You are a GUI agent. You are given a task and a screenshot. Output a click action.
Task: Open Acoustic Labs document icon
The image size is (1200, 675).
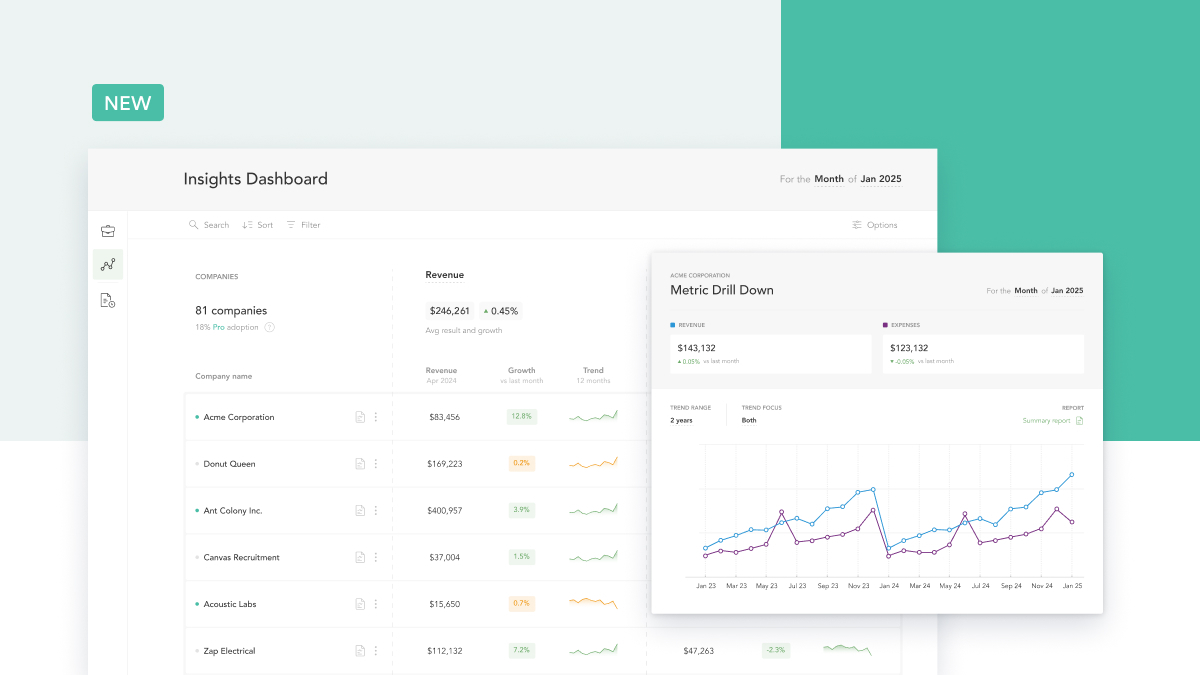360,604
